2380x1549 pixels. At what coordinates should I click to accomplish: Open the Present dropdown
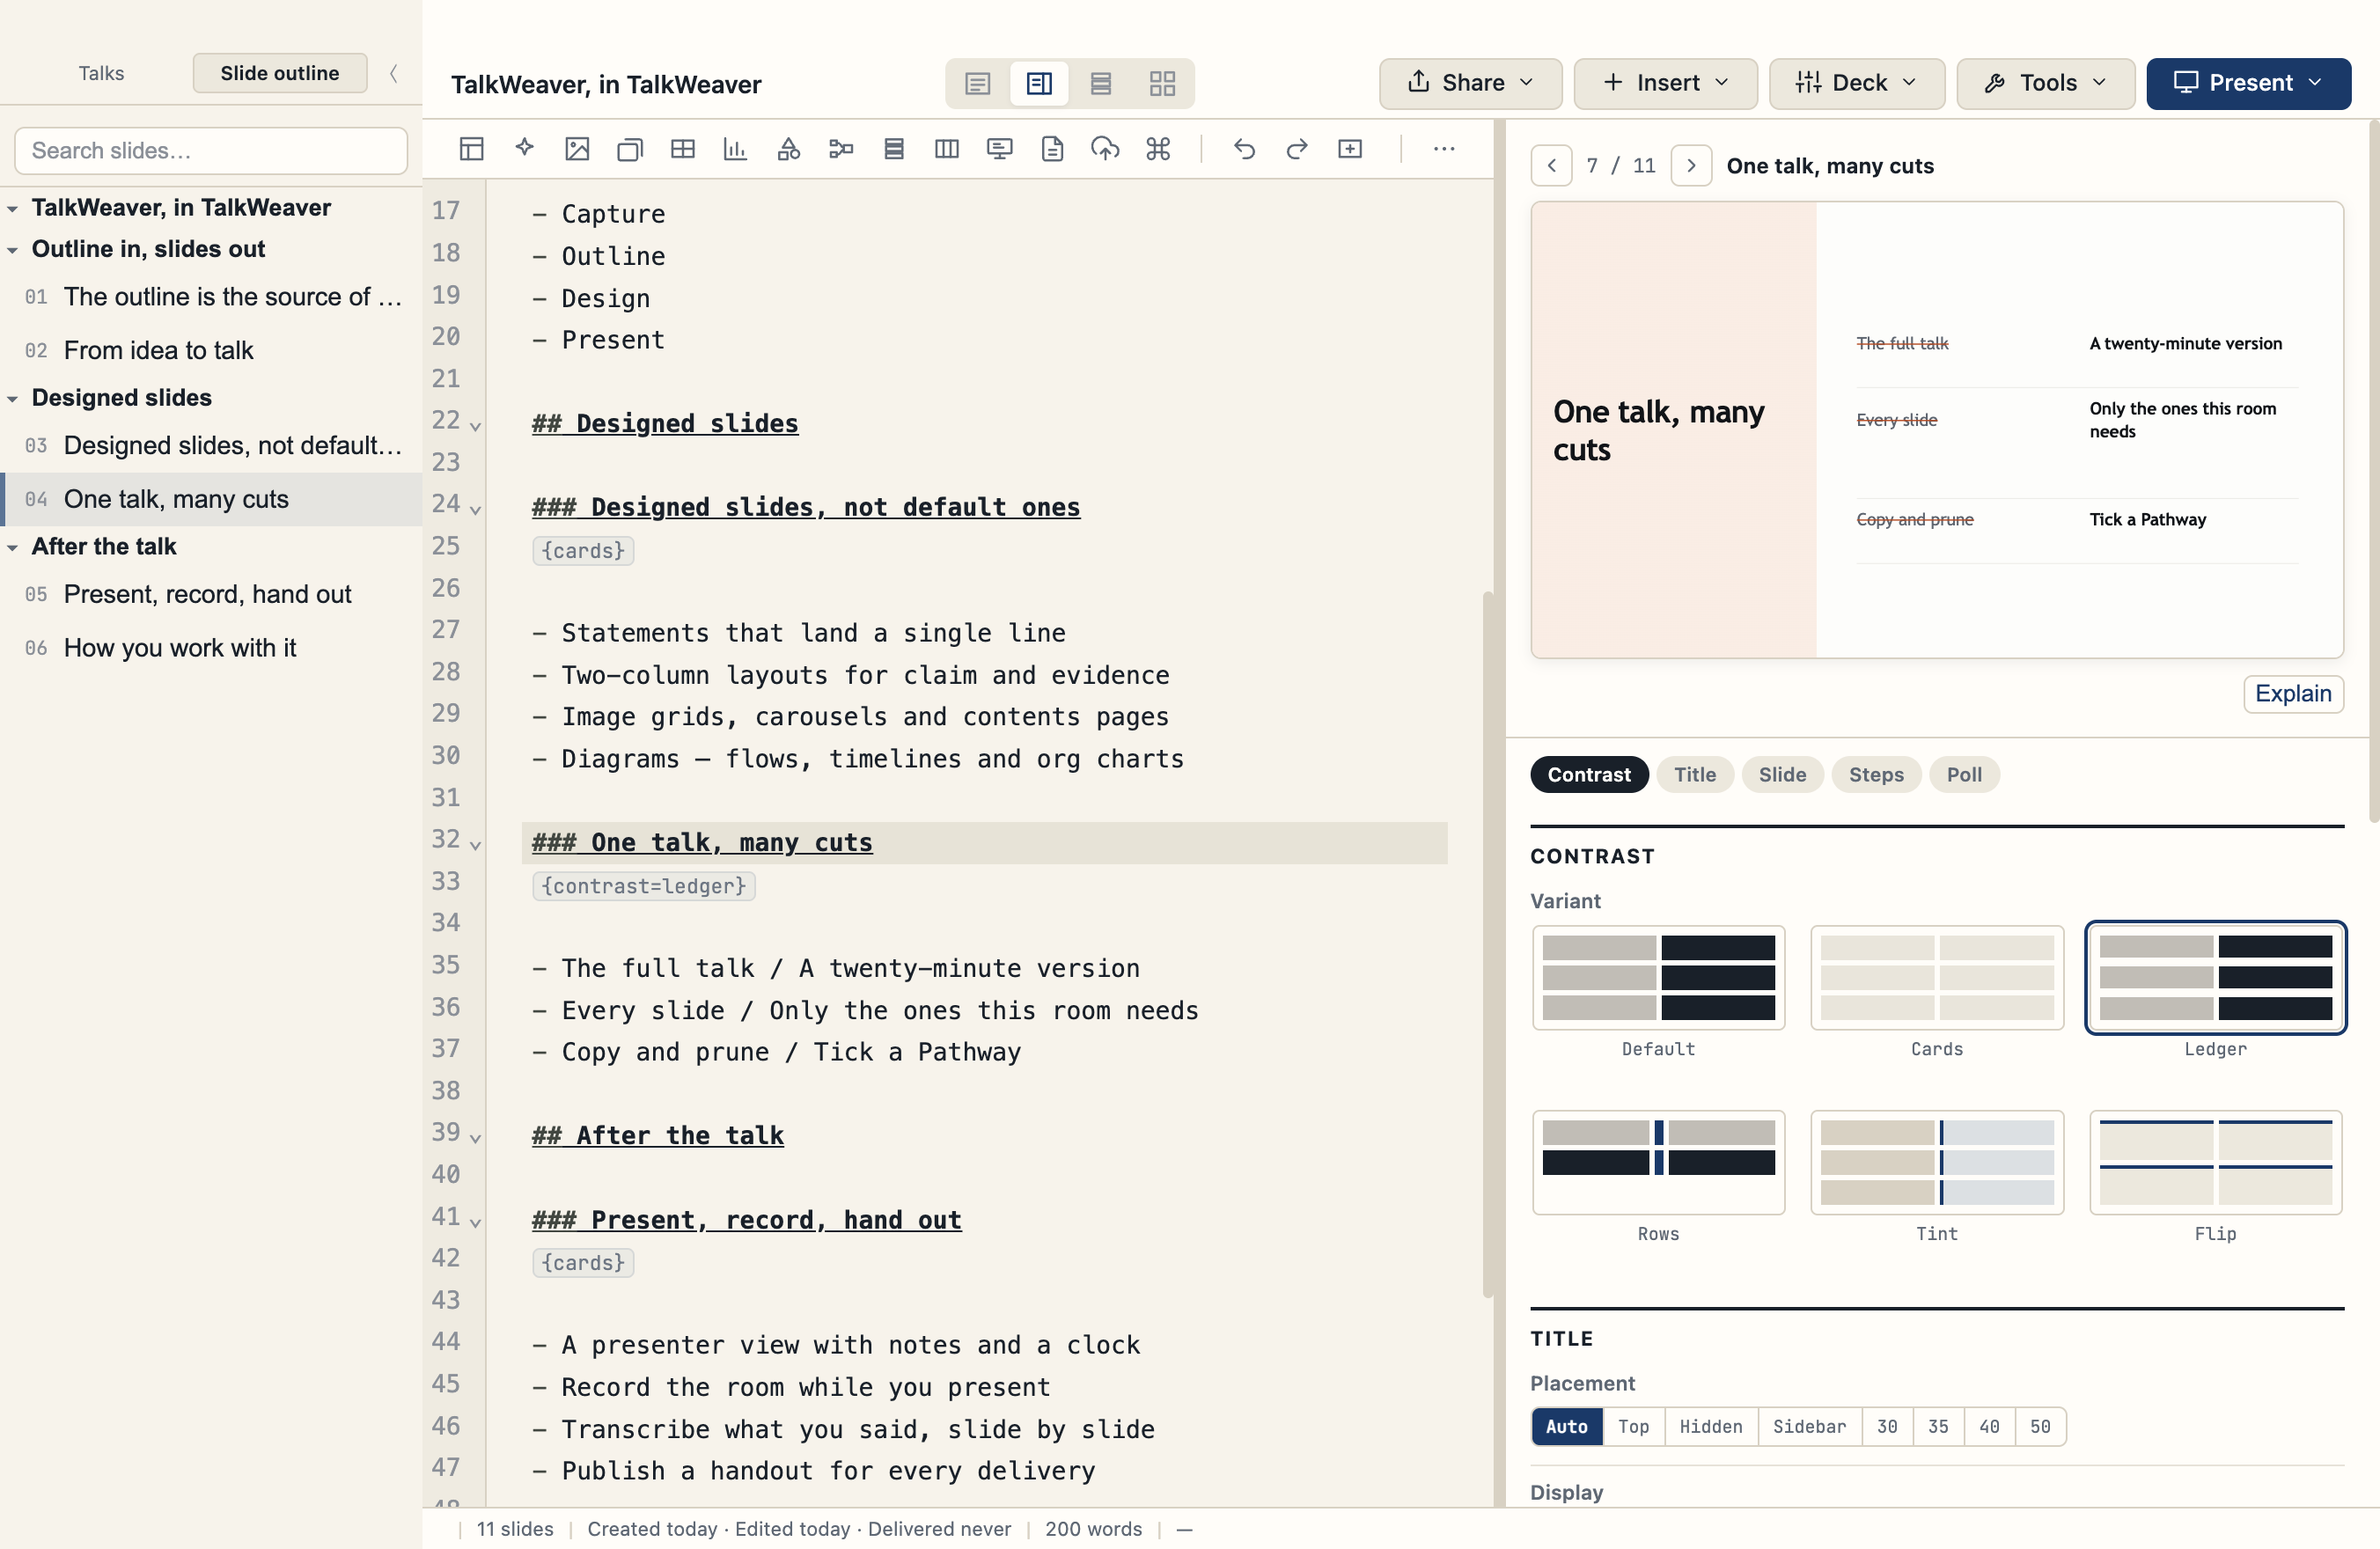click(2248, 83)
